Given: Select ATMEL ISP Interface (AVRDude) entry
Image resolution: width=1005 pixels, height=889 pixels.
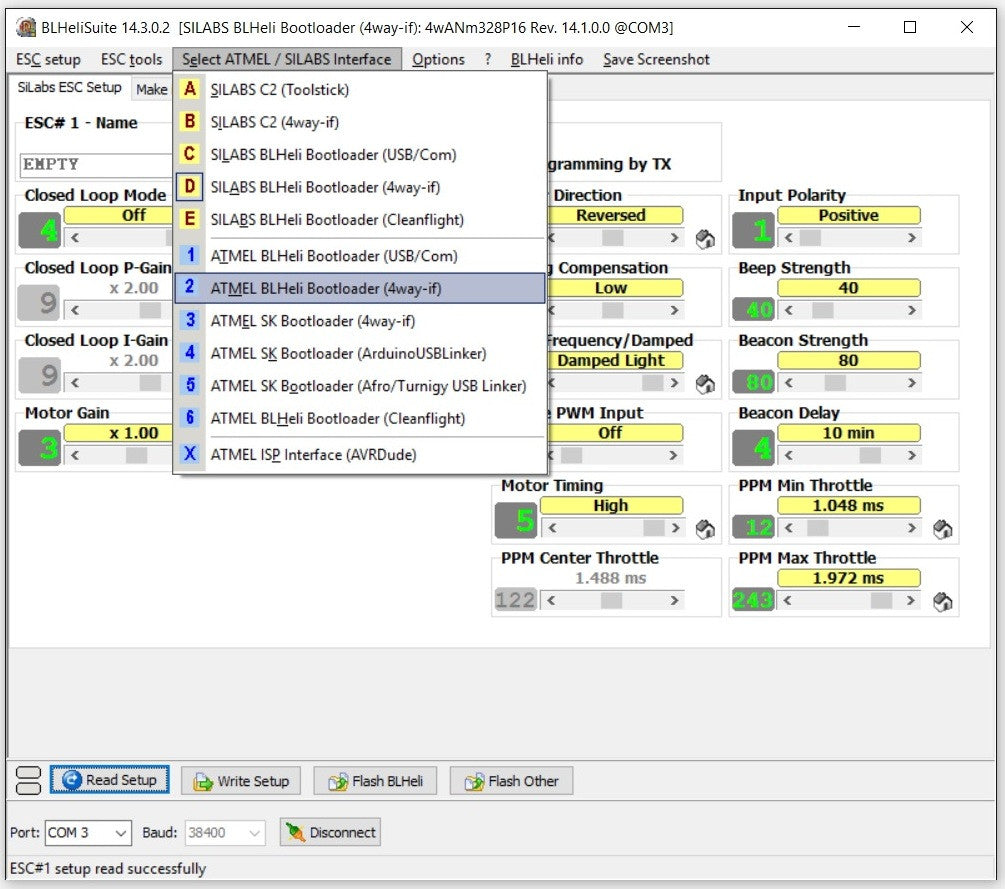Looking at the screenshot, I should click(313, 455).
